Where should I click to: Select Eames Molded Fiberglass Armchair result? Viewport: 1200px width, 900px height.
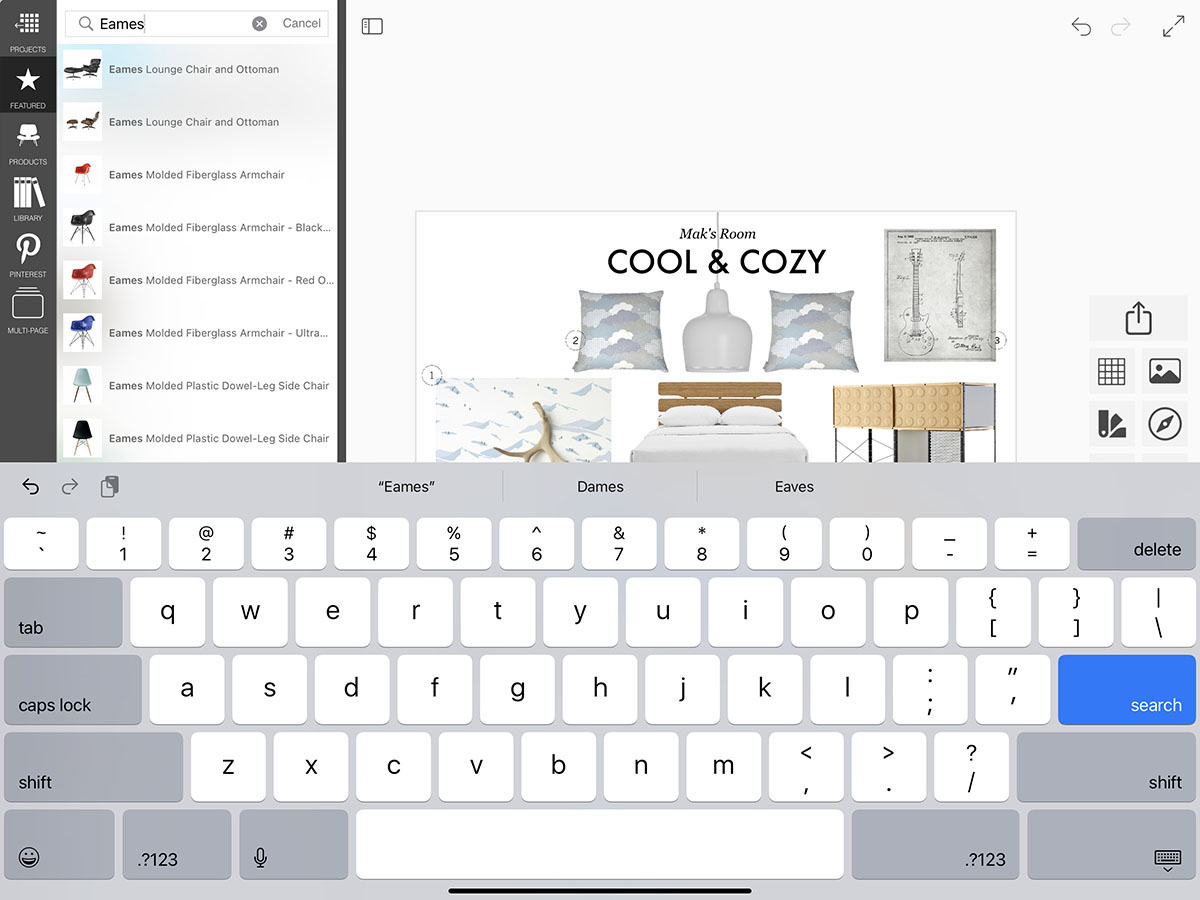pos(197,175)
